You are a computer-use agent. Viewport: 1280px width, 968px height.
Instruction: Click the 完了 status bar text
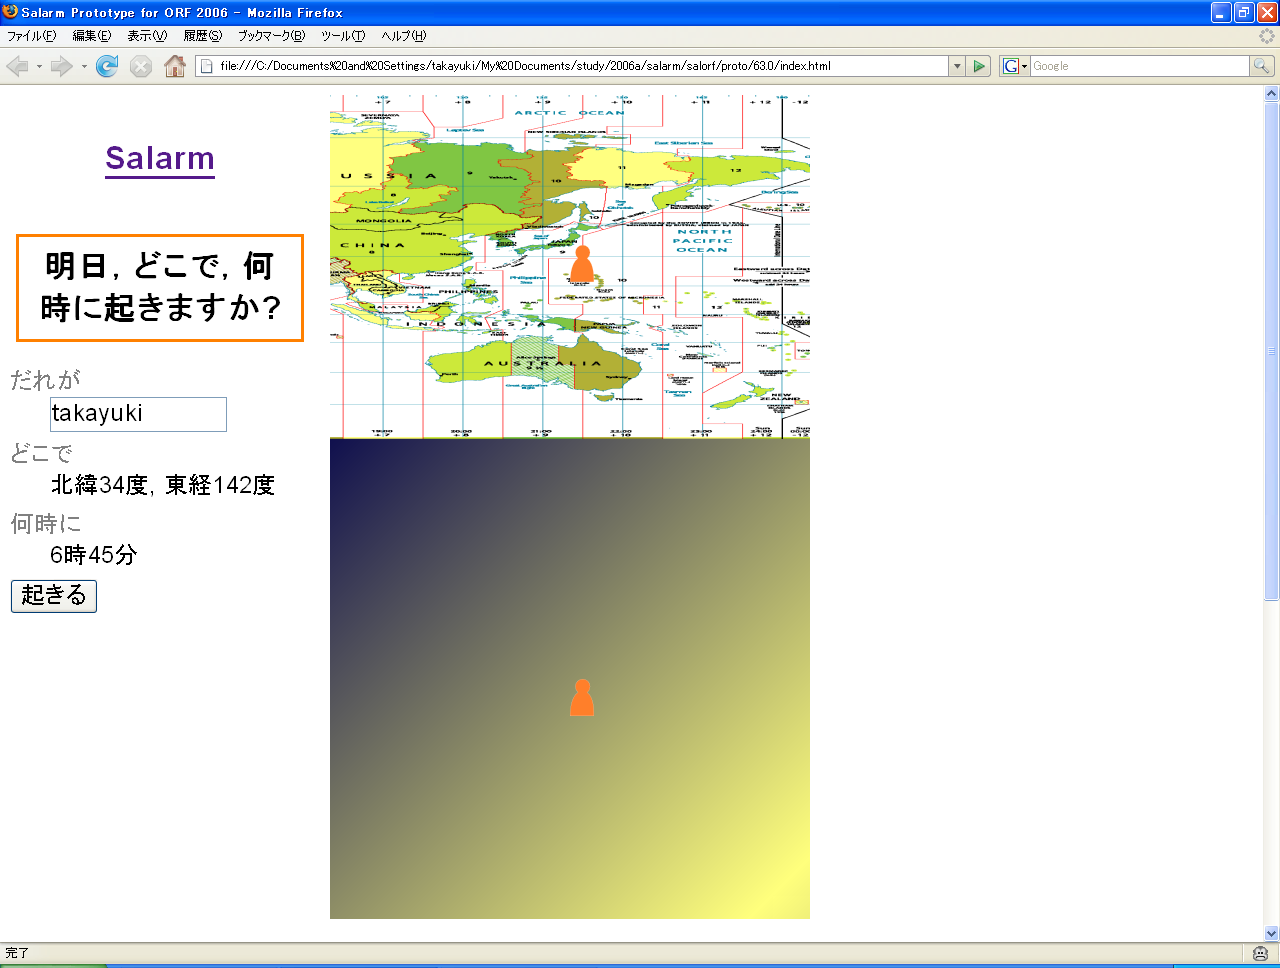click(17, 953)
